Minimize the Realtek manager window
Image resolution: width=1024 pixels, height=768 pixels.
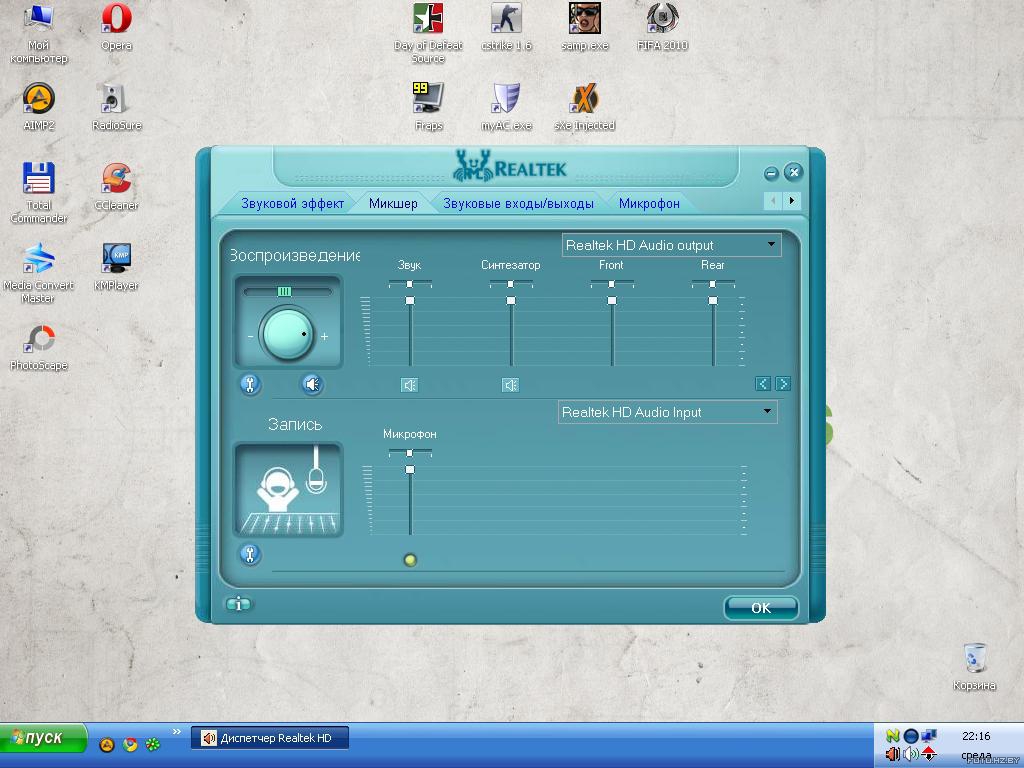[x=771, y=173]
